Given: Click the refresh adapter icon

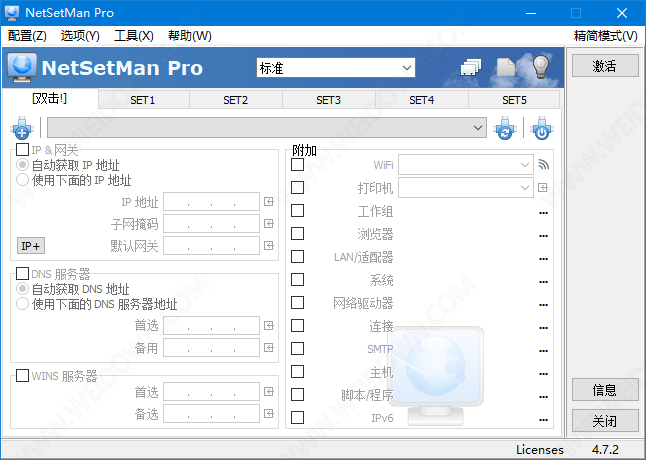Looking at the screenshot, I should click(505, 128).
